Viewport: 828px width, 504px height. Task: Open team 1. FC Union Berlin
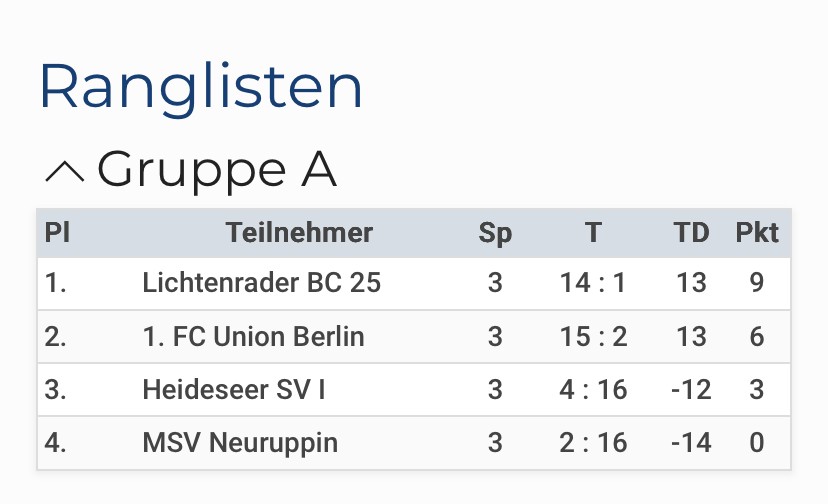click(x=253, y=336)
